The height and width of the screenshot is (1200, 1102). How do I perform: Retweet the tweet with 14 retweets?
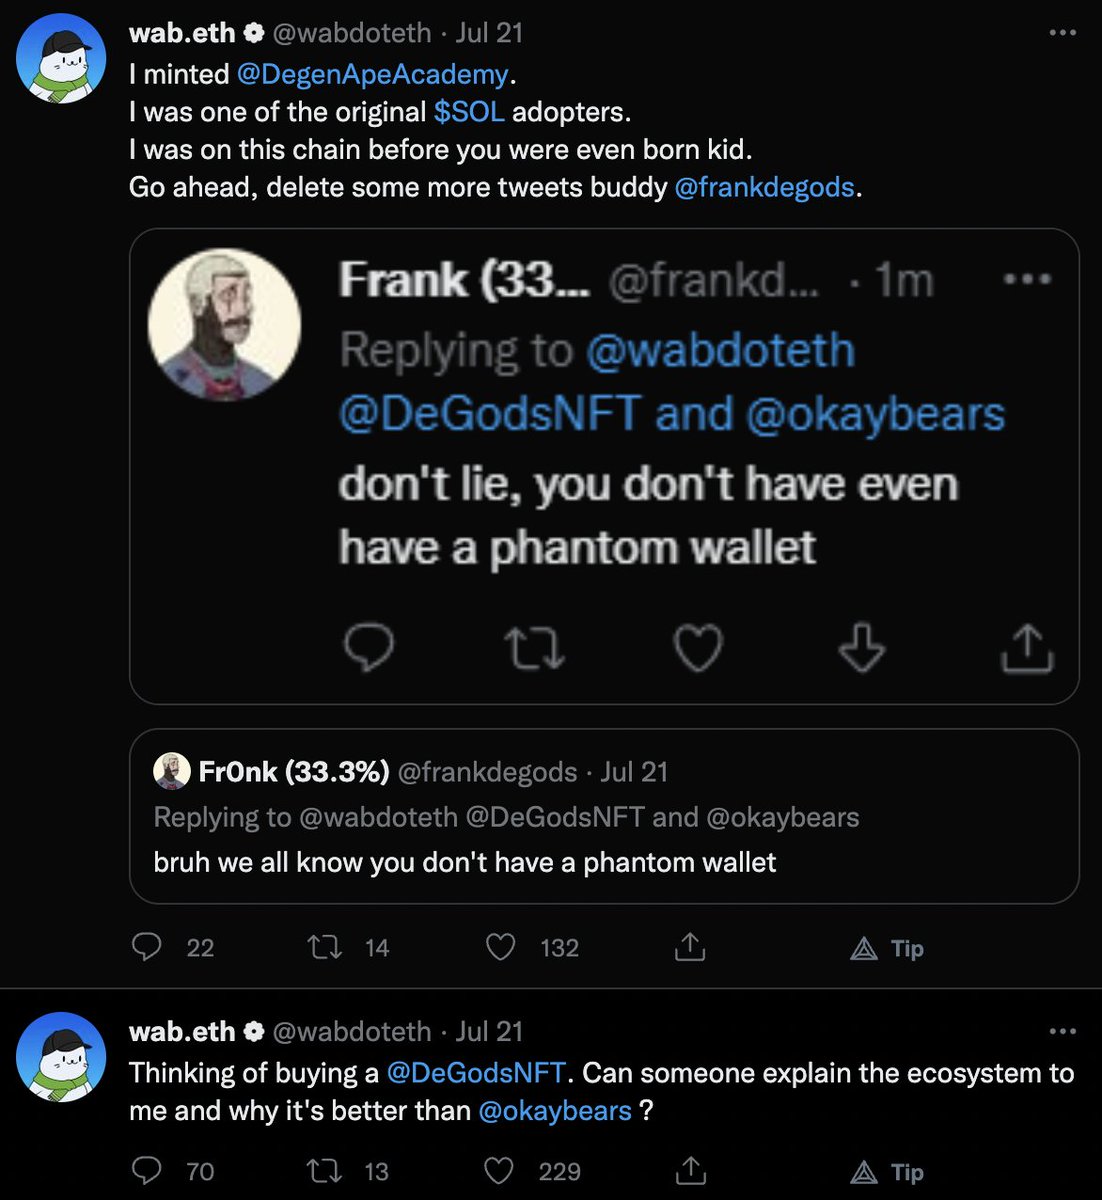pyautogui.click(x=323, y=947)
